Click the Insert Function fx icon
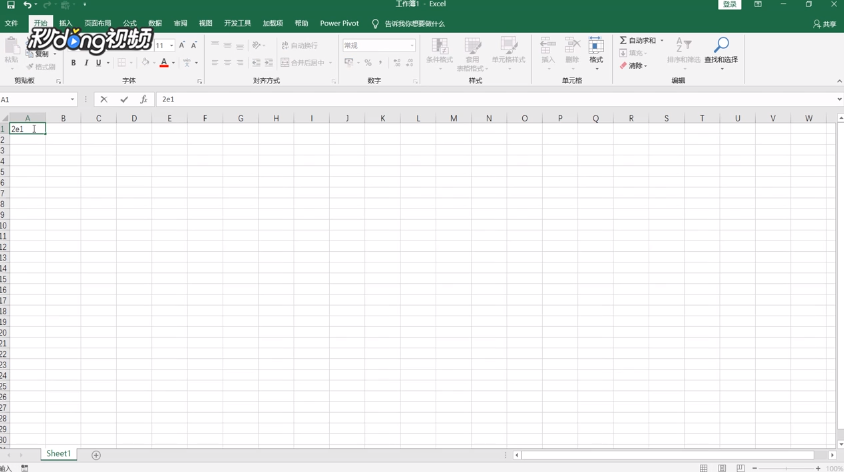The height and width of the screenshot is (472, 844). [x=144, y=100]
